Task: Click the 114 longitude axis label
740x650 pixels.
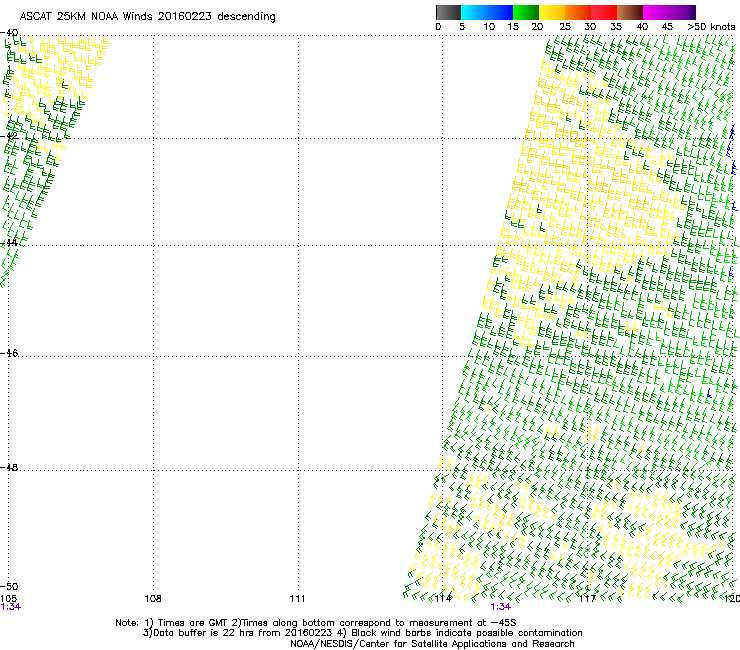Action: (x=443, y=599)
